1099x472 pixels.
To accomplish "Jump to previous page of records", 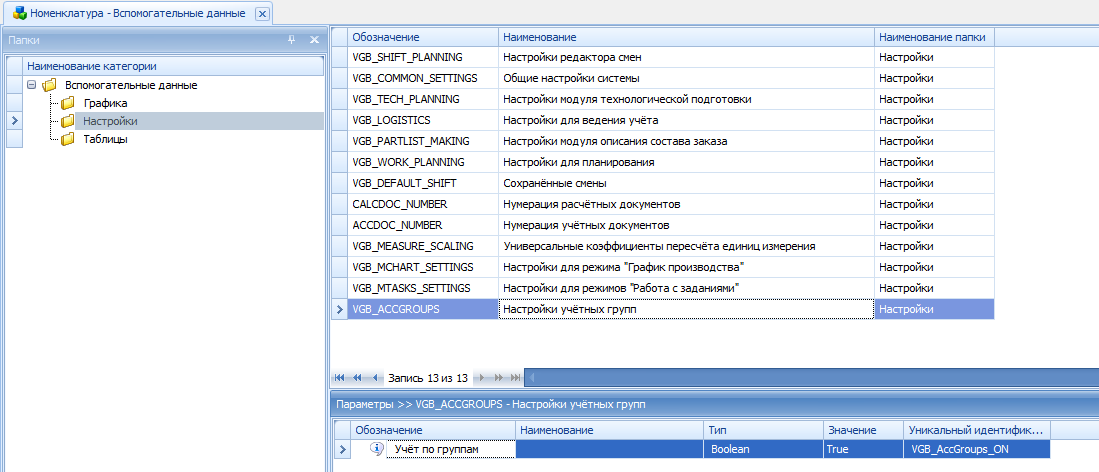I will point(357,378).
